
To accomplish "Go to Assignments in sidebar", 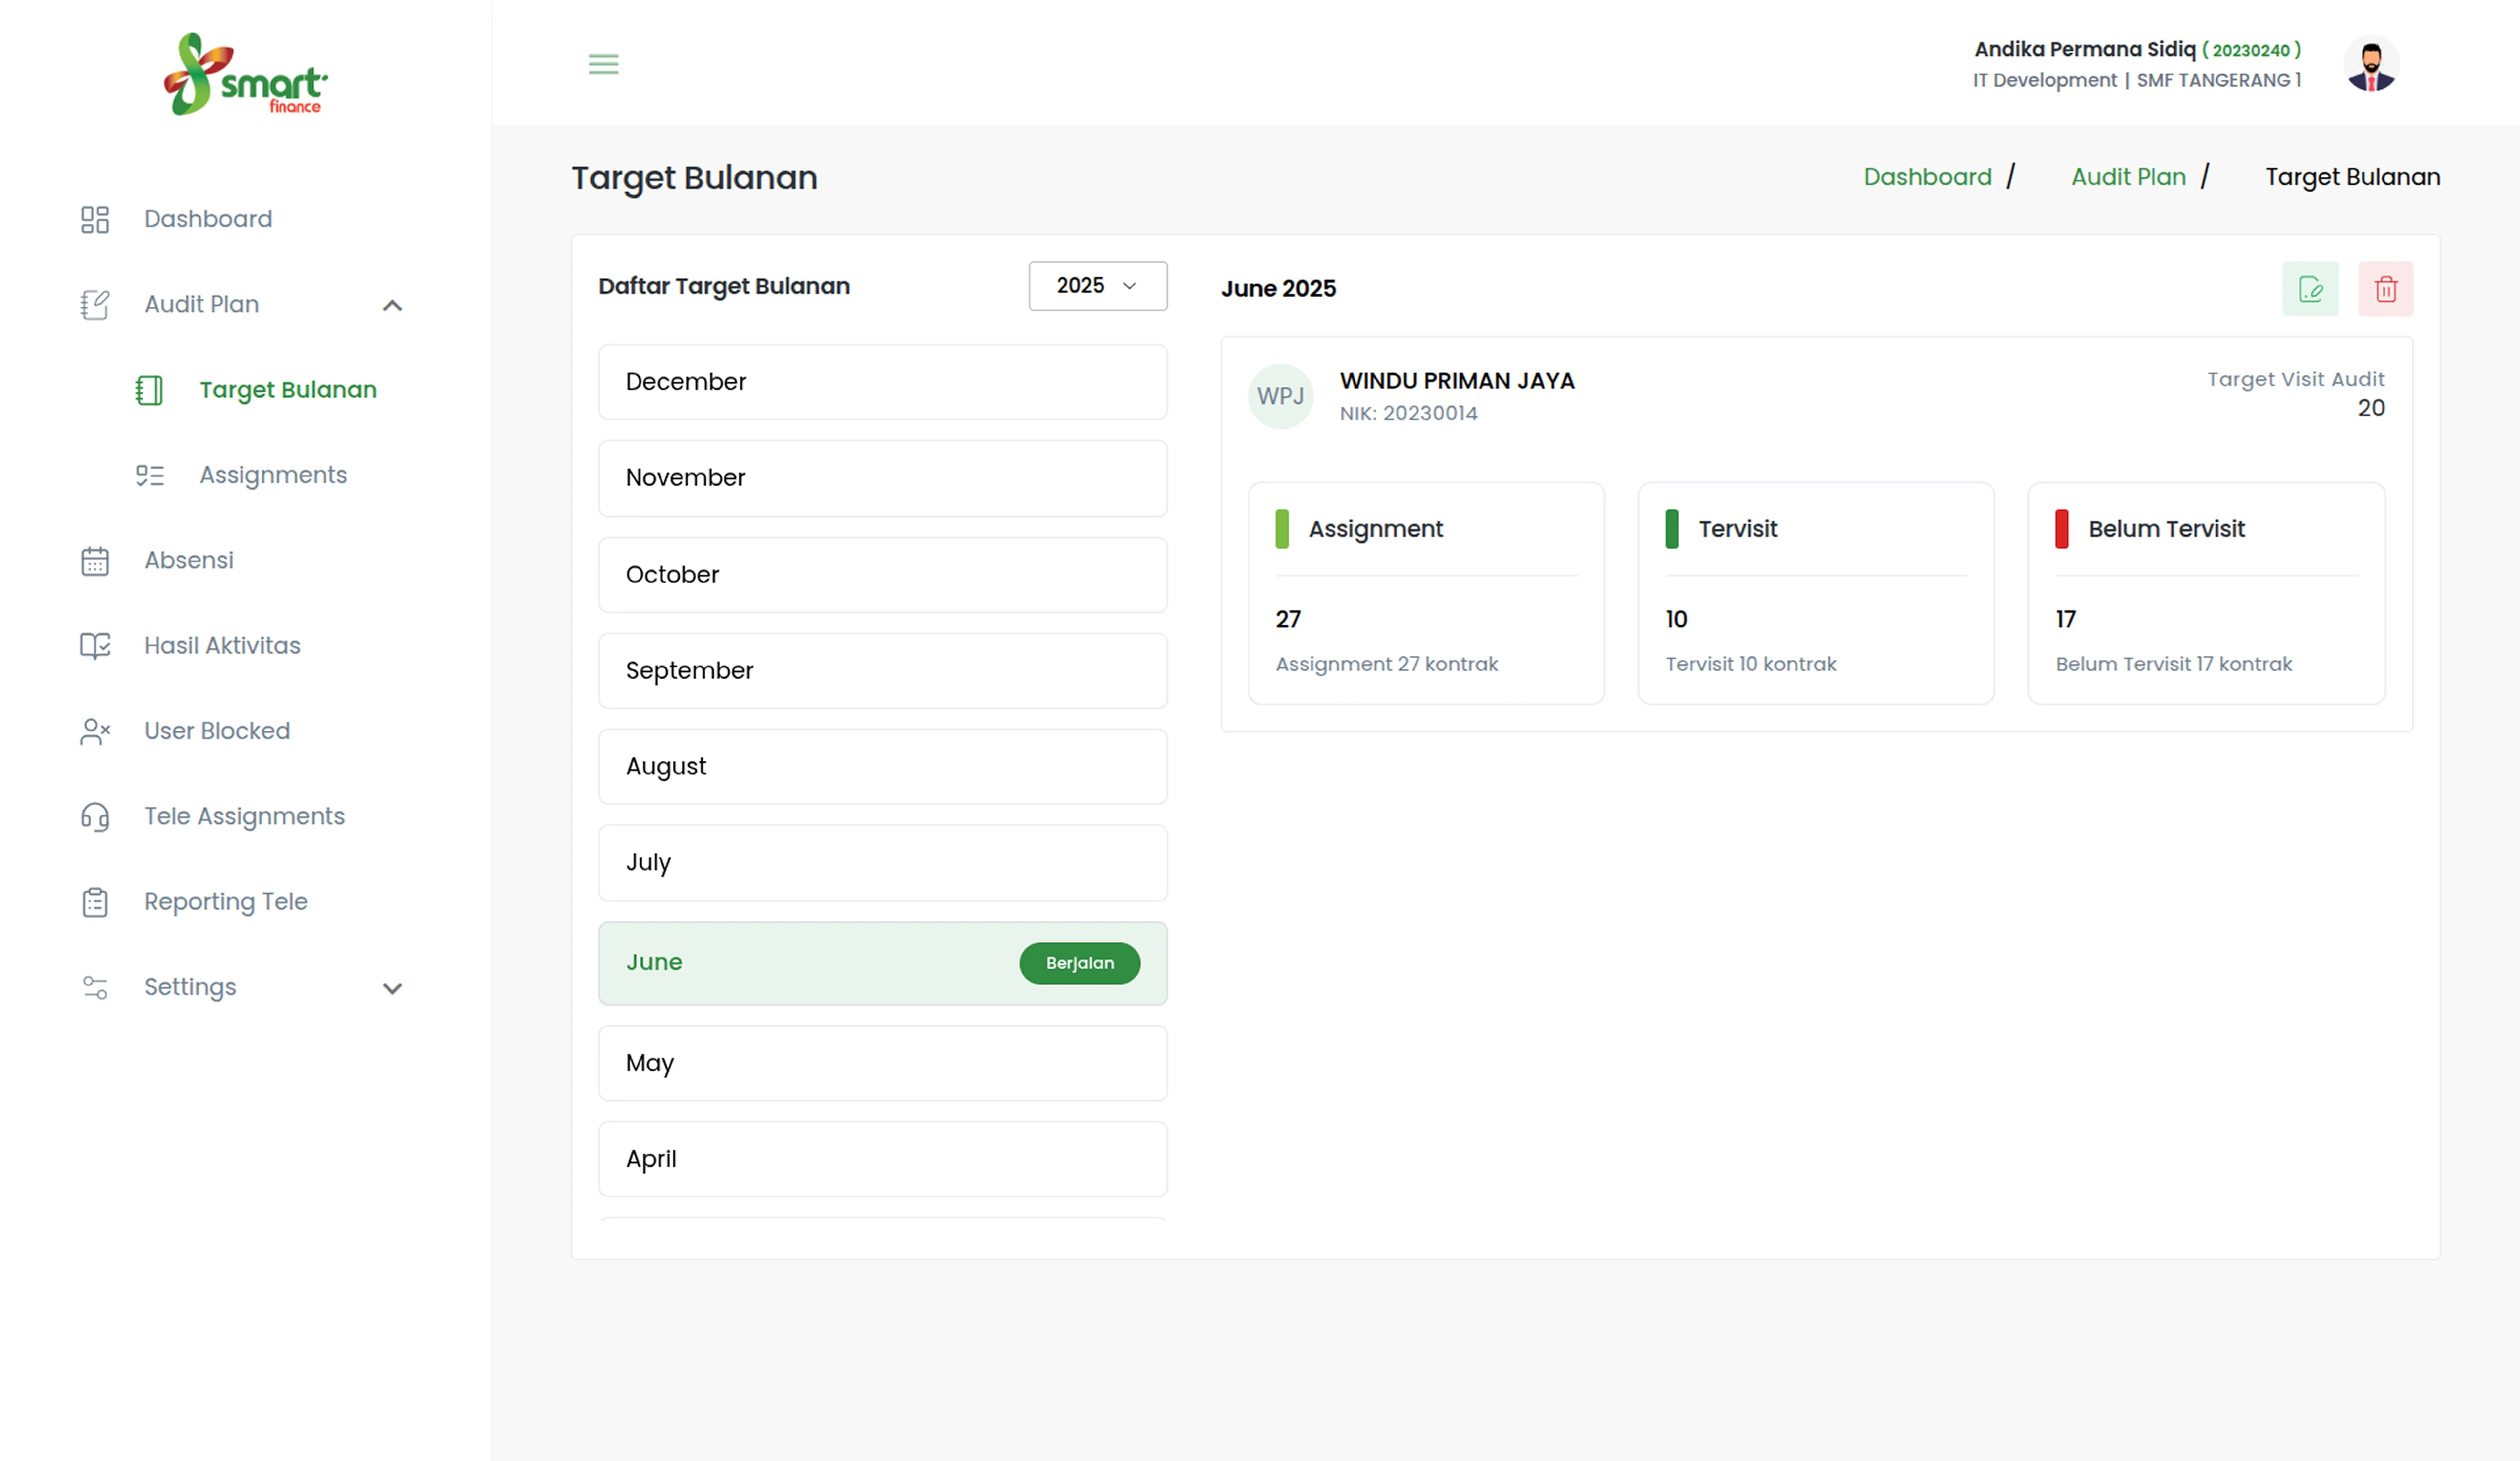I will [x=273, y=475].
